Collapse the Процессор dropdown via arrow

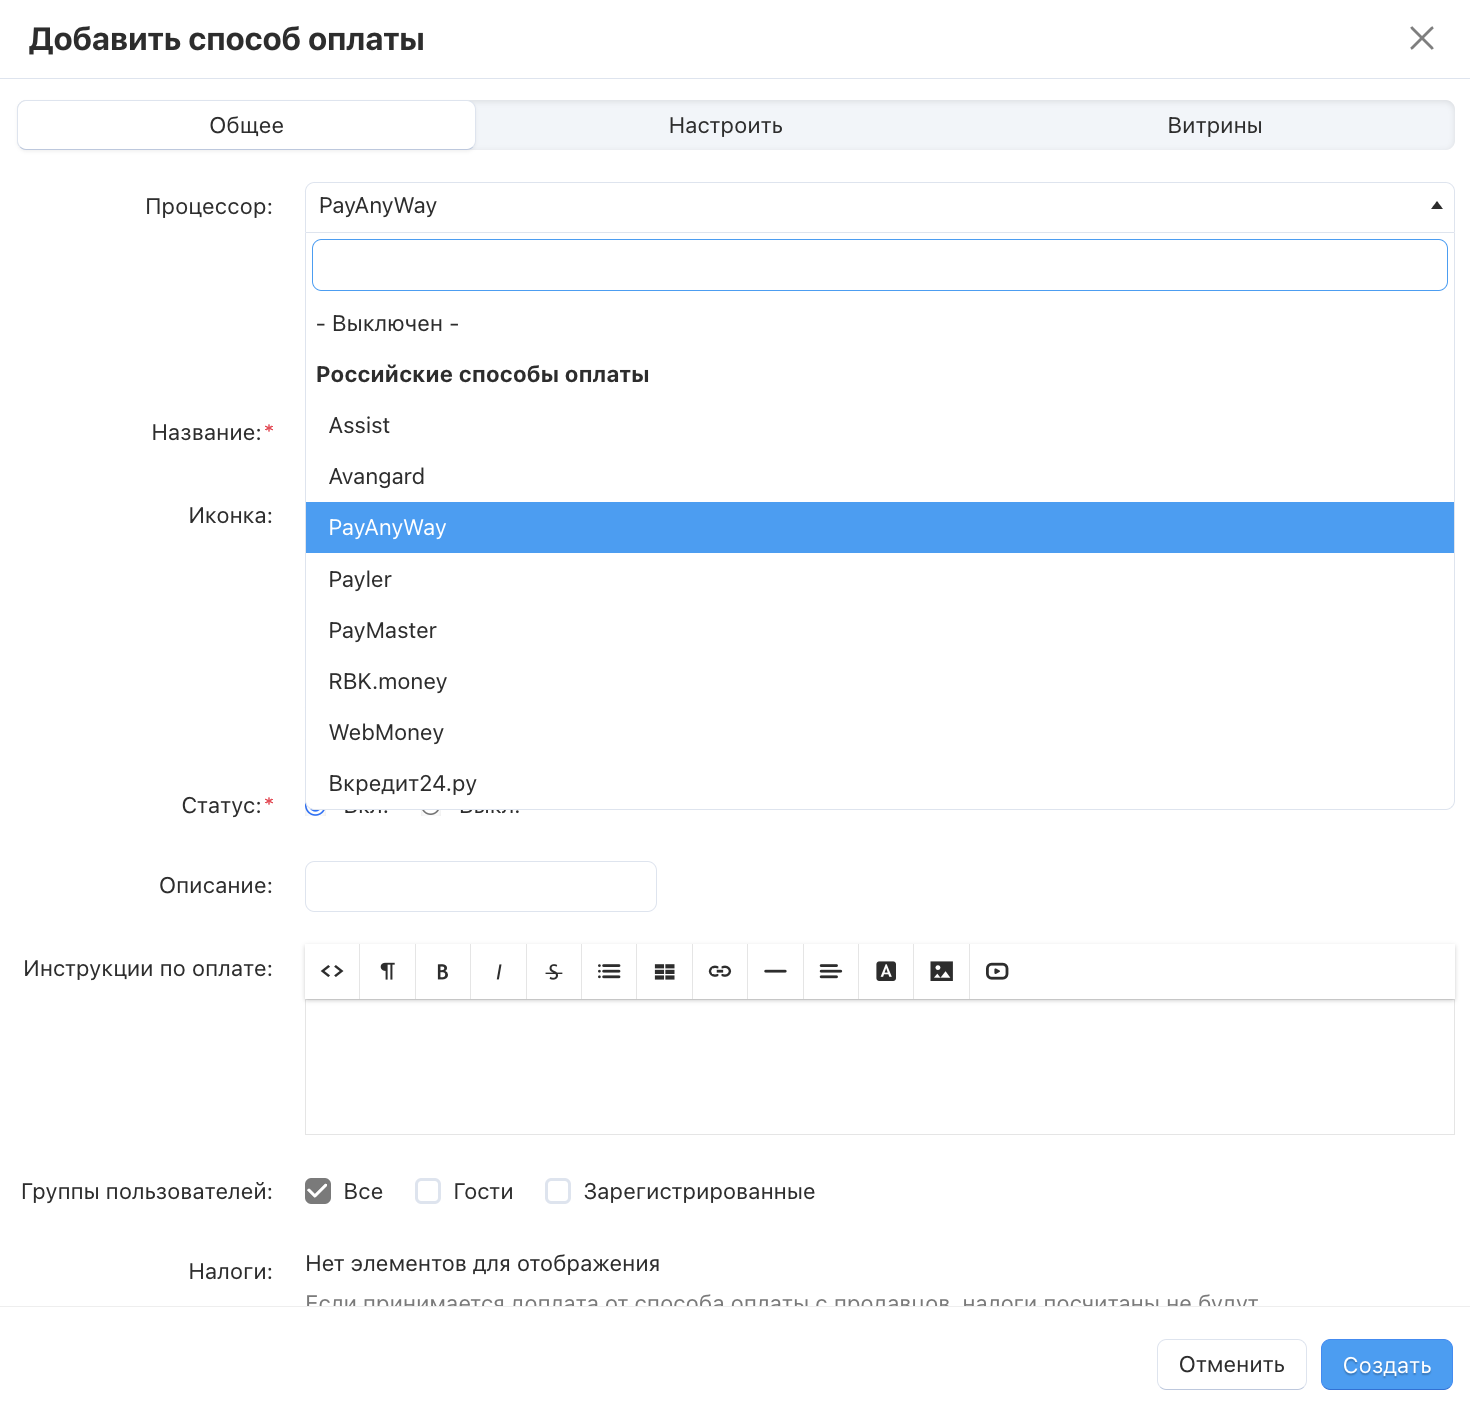point(1436,206)
